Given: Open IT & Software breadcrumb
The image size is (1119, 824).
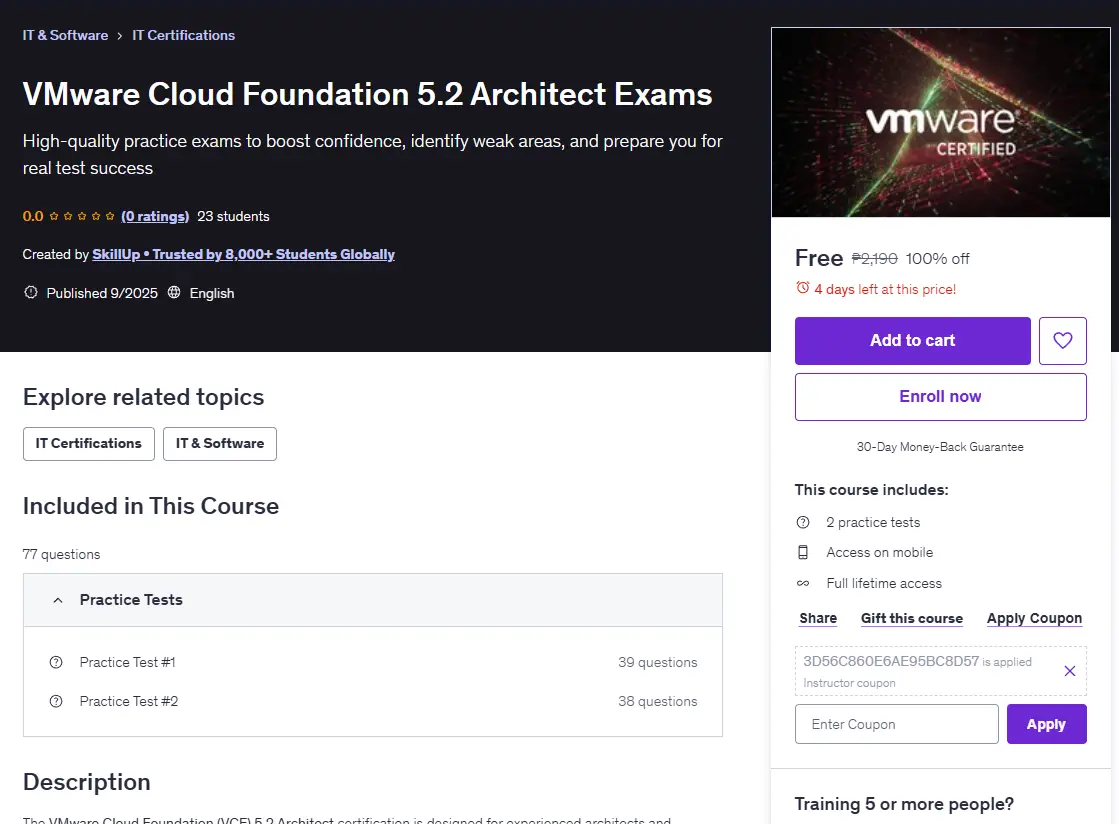Looking at the screenshot, I should [x=65, y=35].
